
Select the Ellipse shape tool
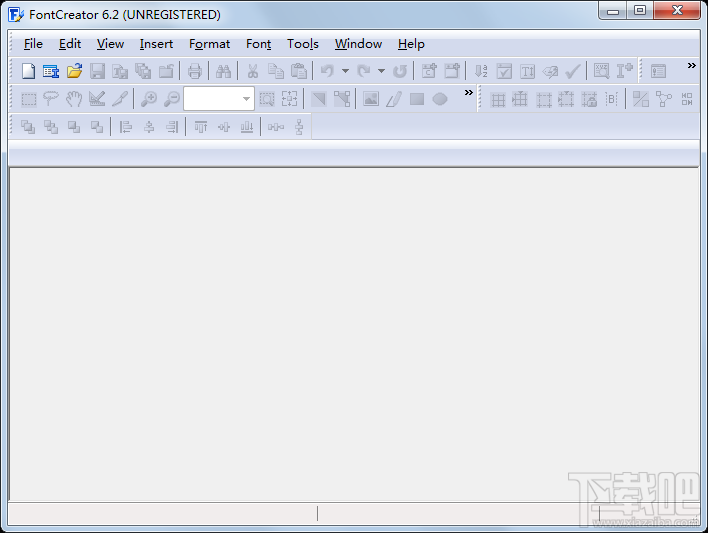[440, 99]
